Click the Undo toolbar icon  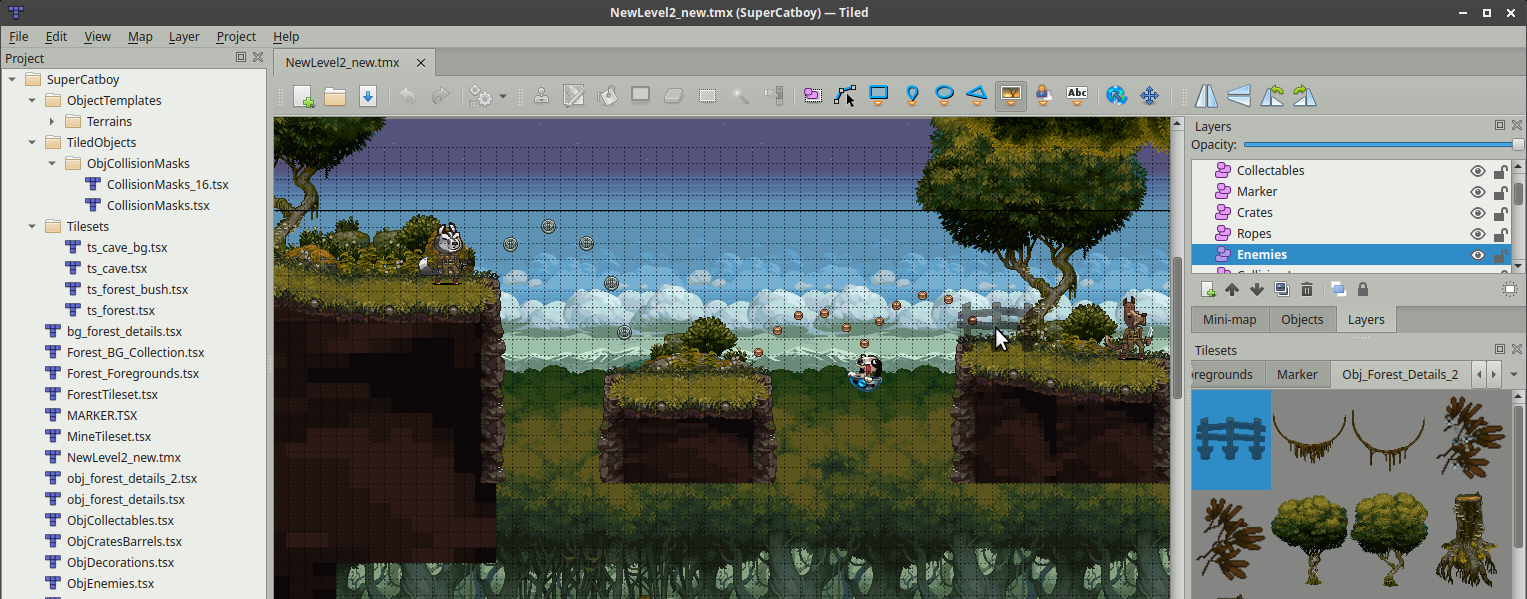408,96
